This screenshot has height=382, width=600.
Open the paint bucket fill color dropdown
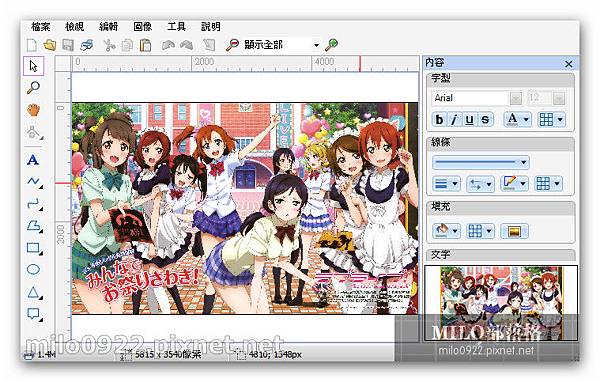pyautogui.click(x=446, y=231)
